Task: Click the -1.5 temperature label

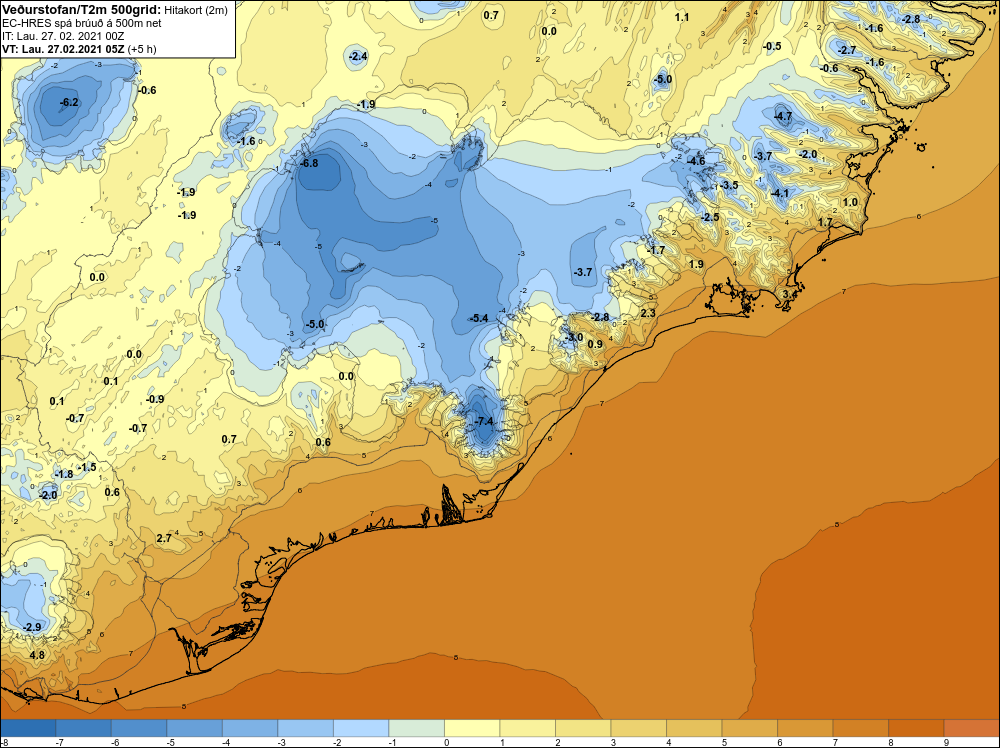Action: click(87, 467)
